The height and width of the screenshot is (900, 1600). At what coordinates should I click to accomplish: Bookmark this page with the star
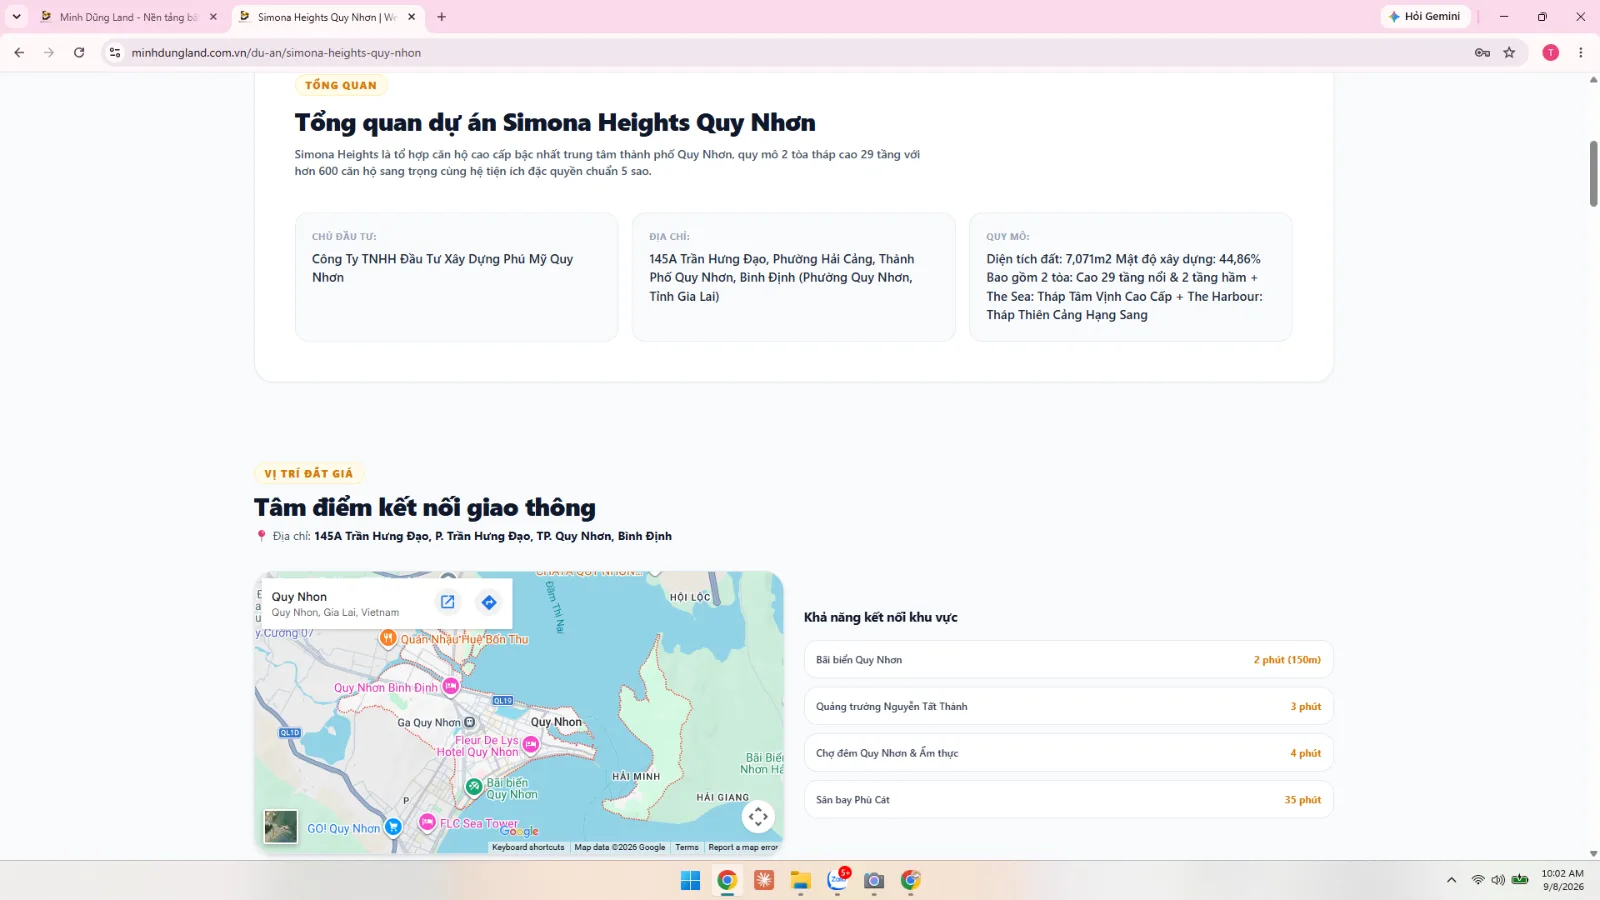(x=1509, y=53)
